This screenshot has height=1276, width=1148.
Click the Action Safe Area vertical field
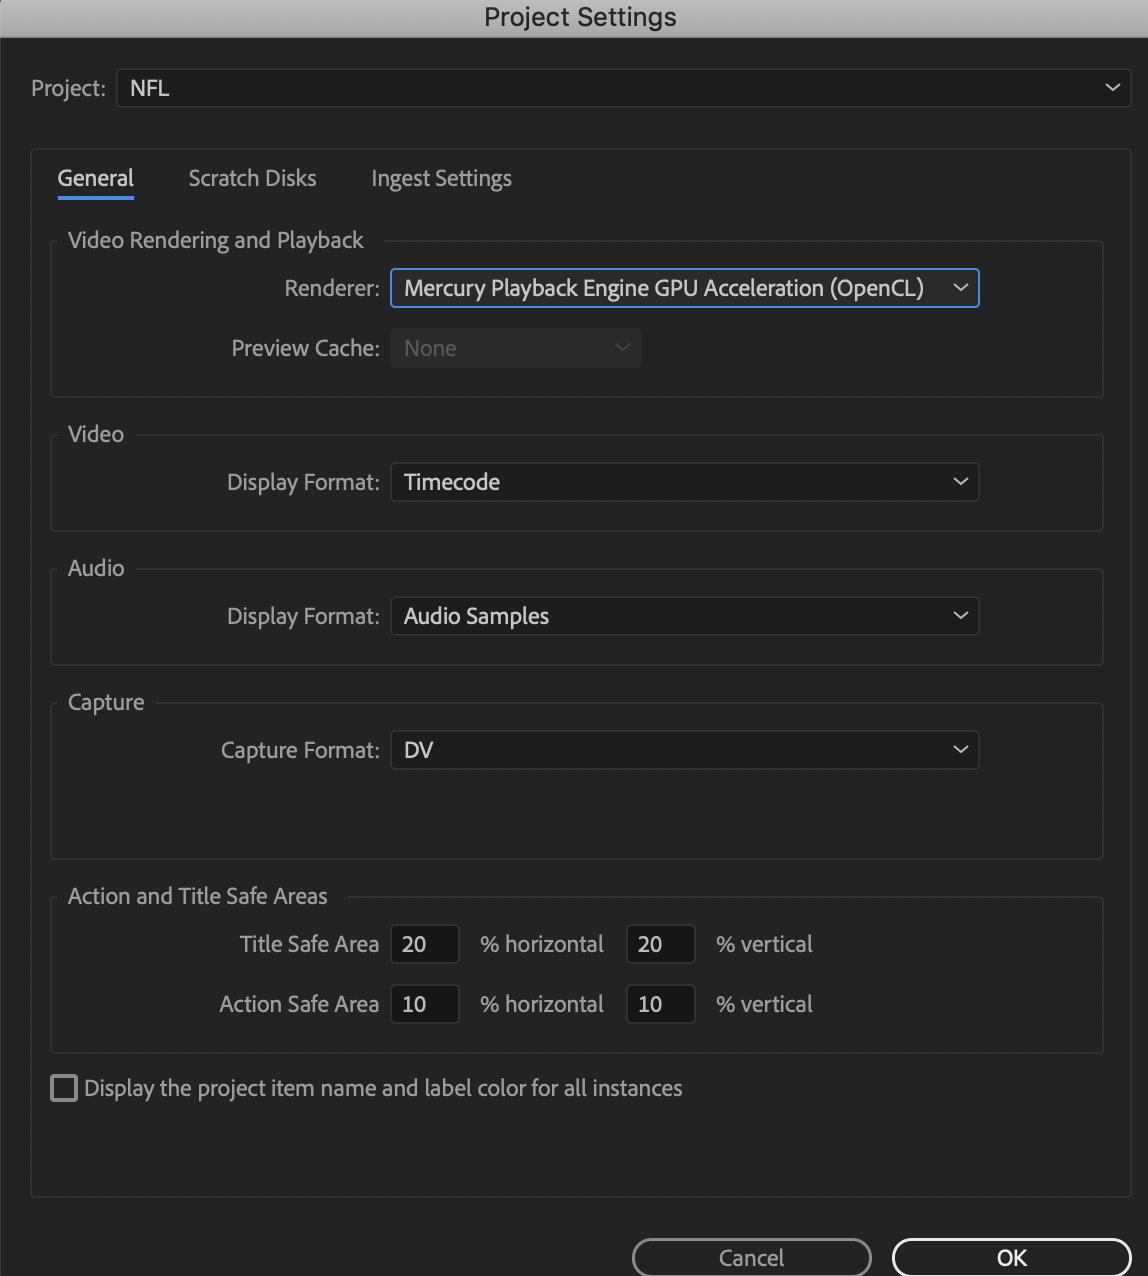pos(660,1004)
